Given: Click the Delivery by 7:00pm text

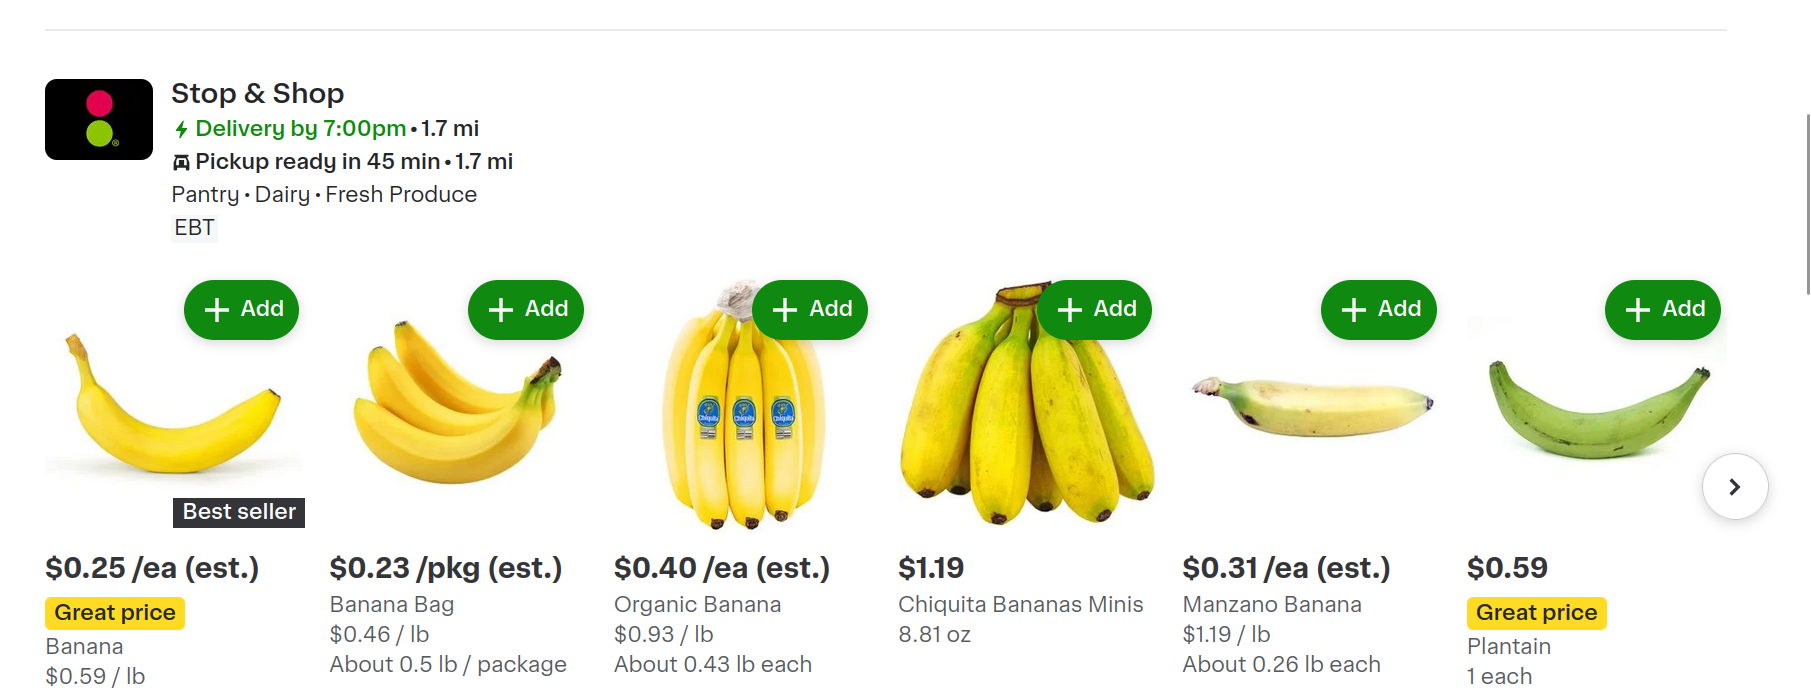Looking at the screenshot, I should pos(300,128).
